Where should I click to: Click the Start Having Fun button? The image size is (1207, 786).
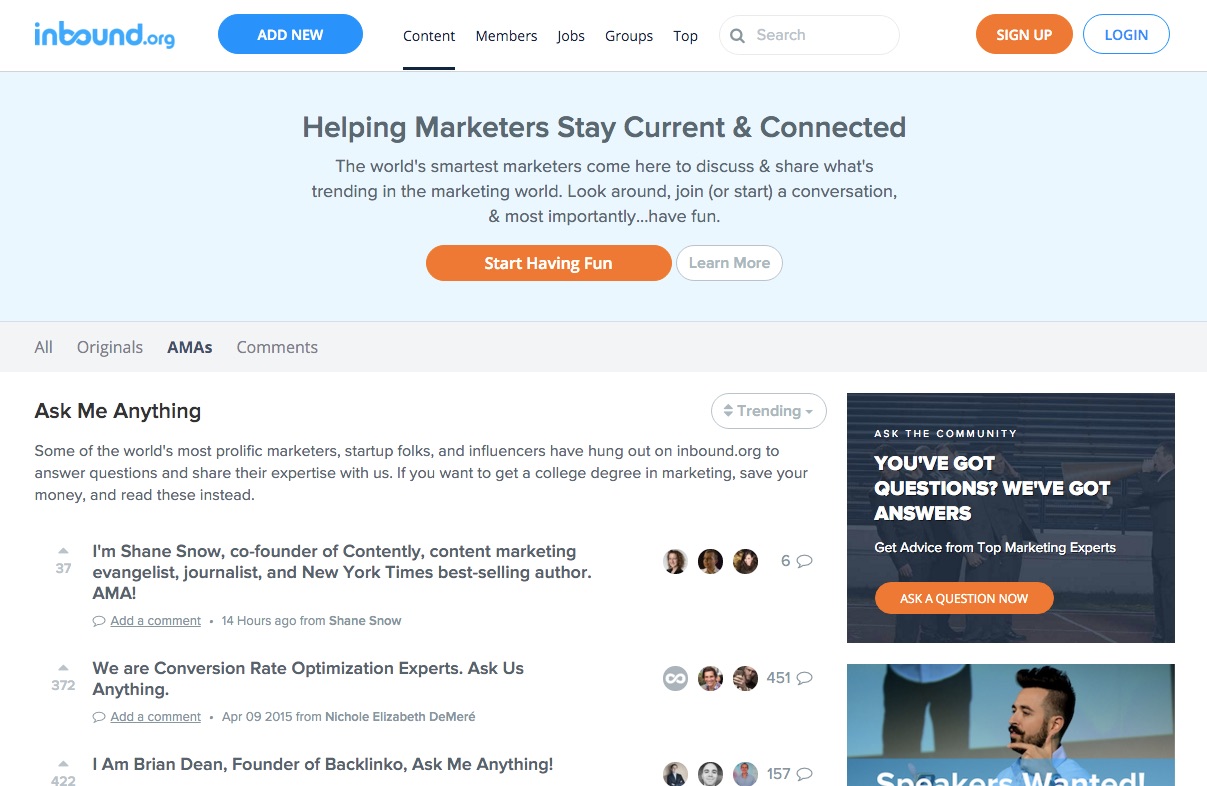point(548,263)
